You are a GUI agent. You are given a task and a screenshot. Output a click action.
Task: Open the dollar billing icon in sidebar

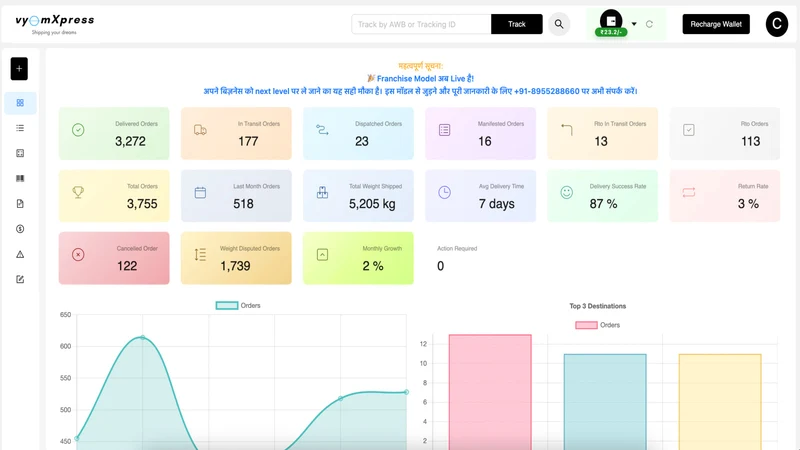pyautogui.click(x=20, y=229)
